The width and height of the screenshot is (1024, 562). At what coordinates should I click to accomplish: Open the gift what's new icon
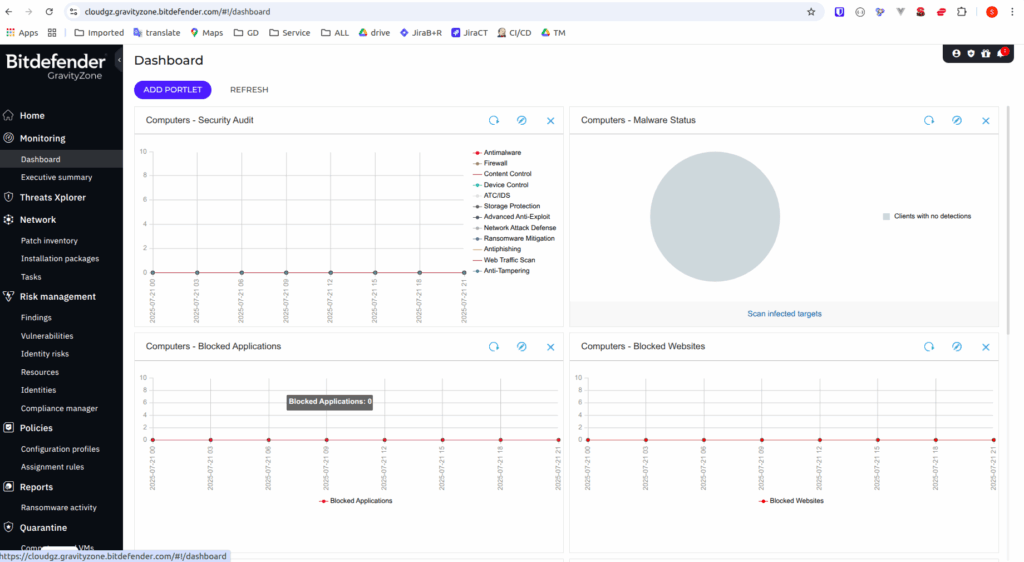coord(986,54)
